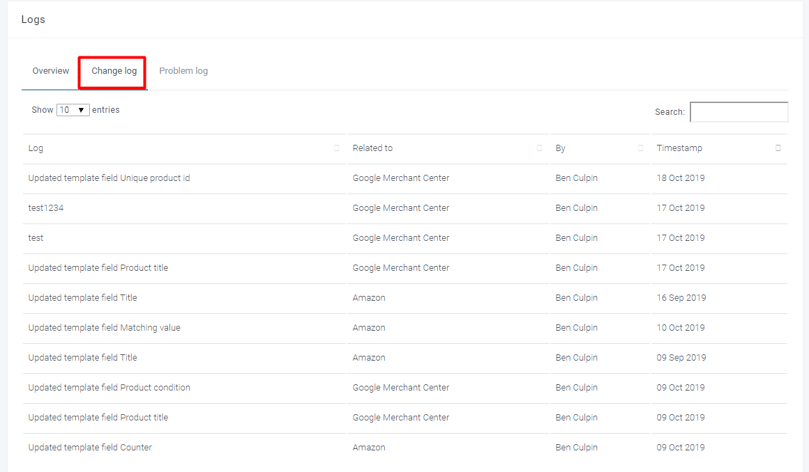Click the Timestamp column header label
809x472 pixels.
[x=679, y=148]
